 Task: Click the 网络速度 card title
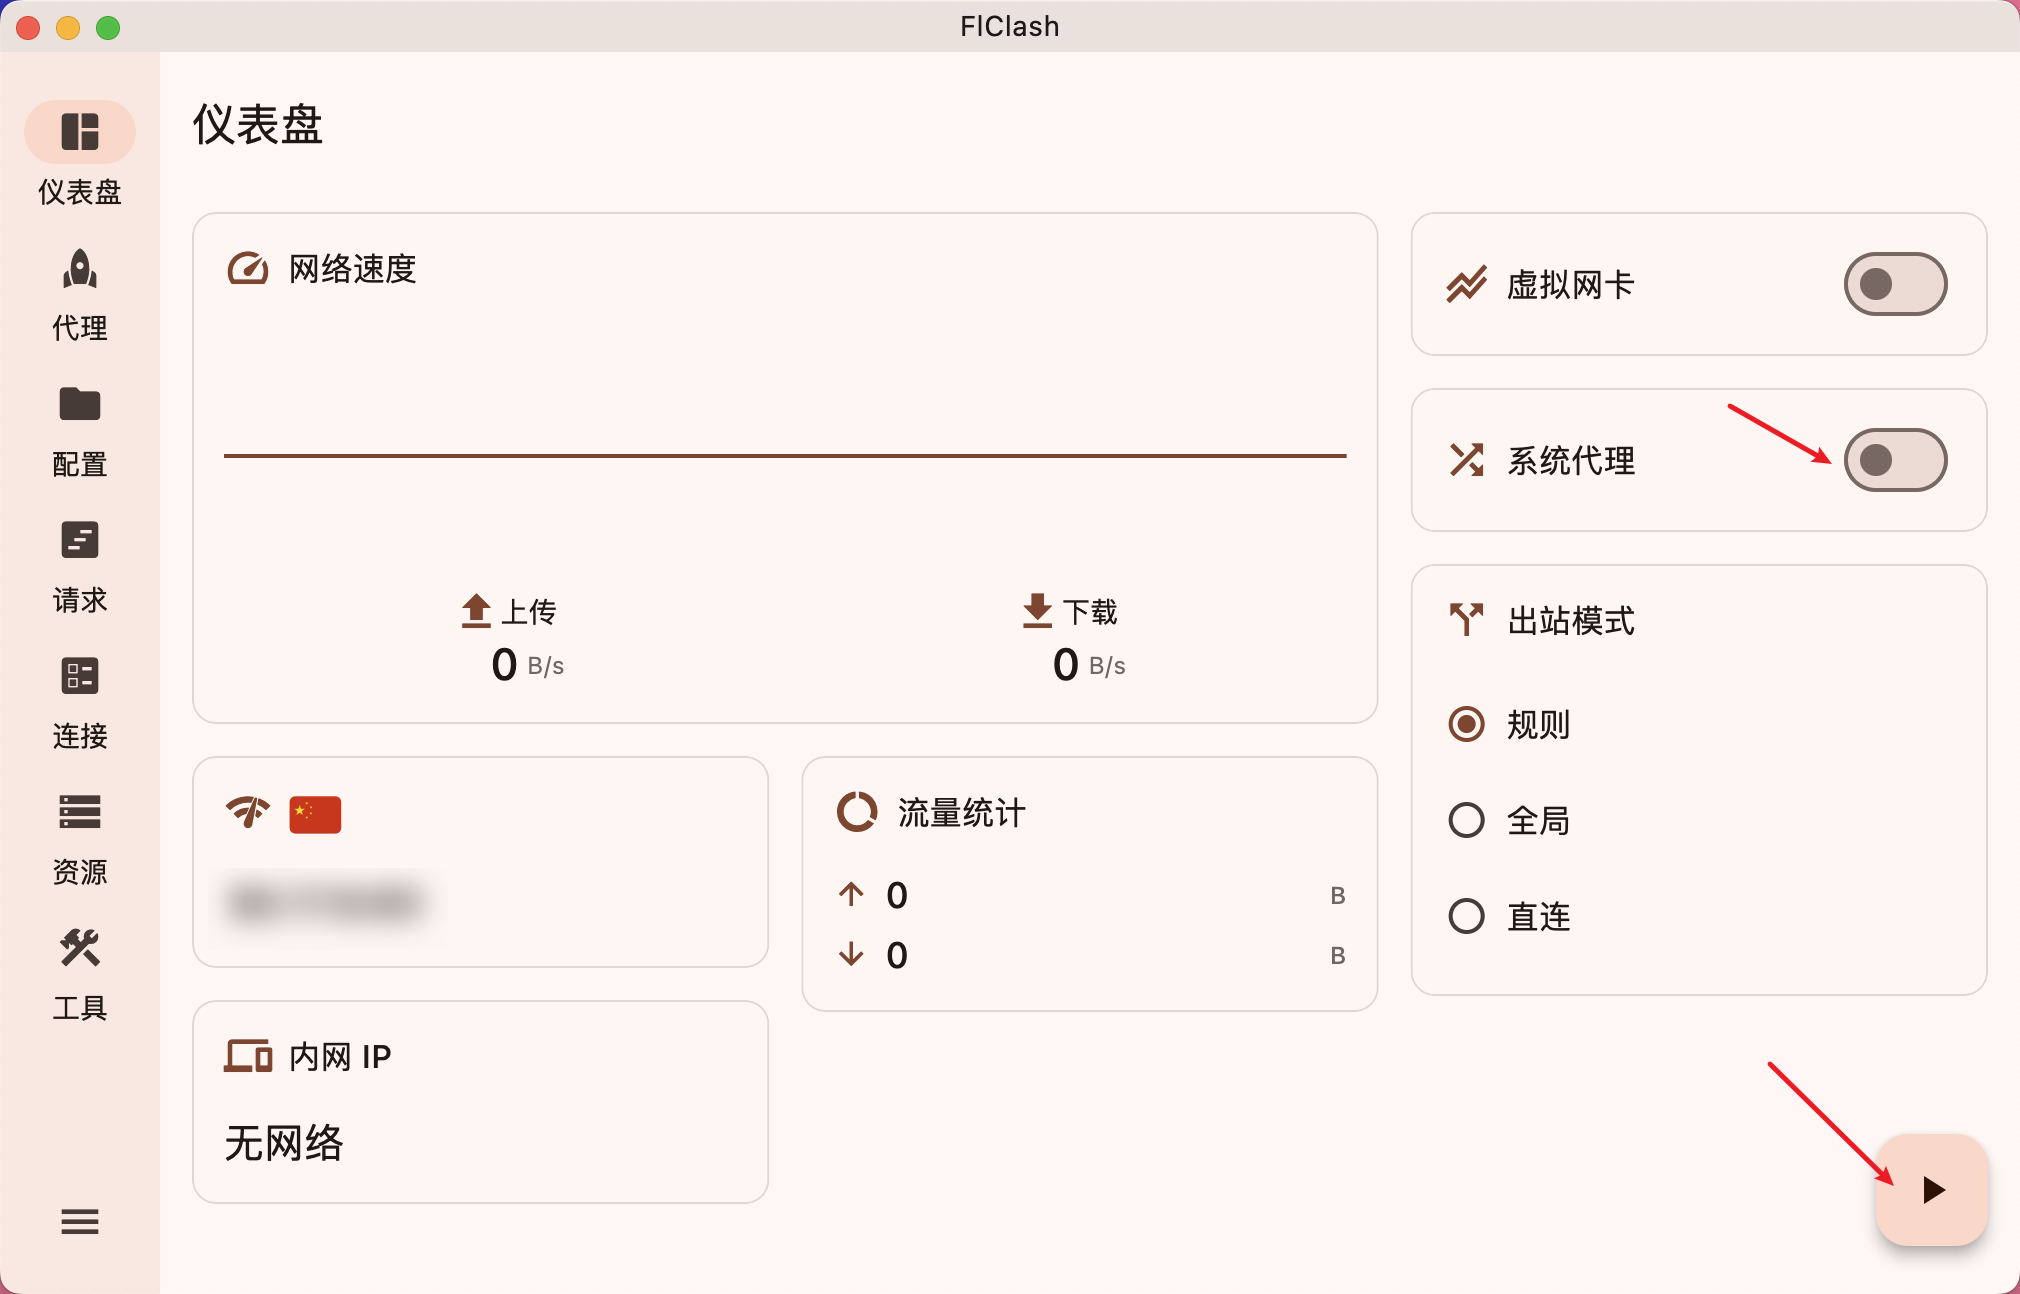(352, 269)
